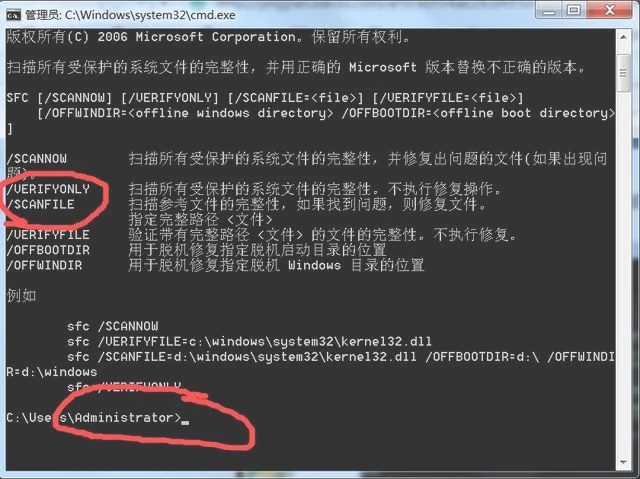The height and width of the screenshot is (479, 640).
Task: Click the /VERIFYONLY option text
Action: coord(48,189)
